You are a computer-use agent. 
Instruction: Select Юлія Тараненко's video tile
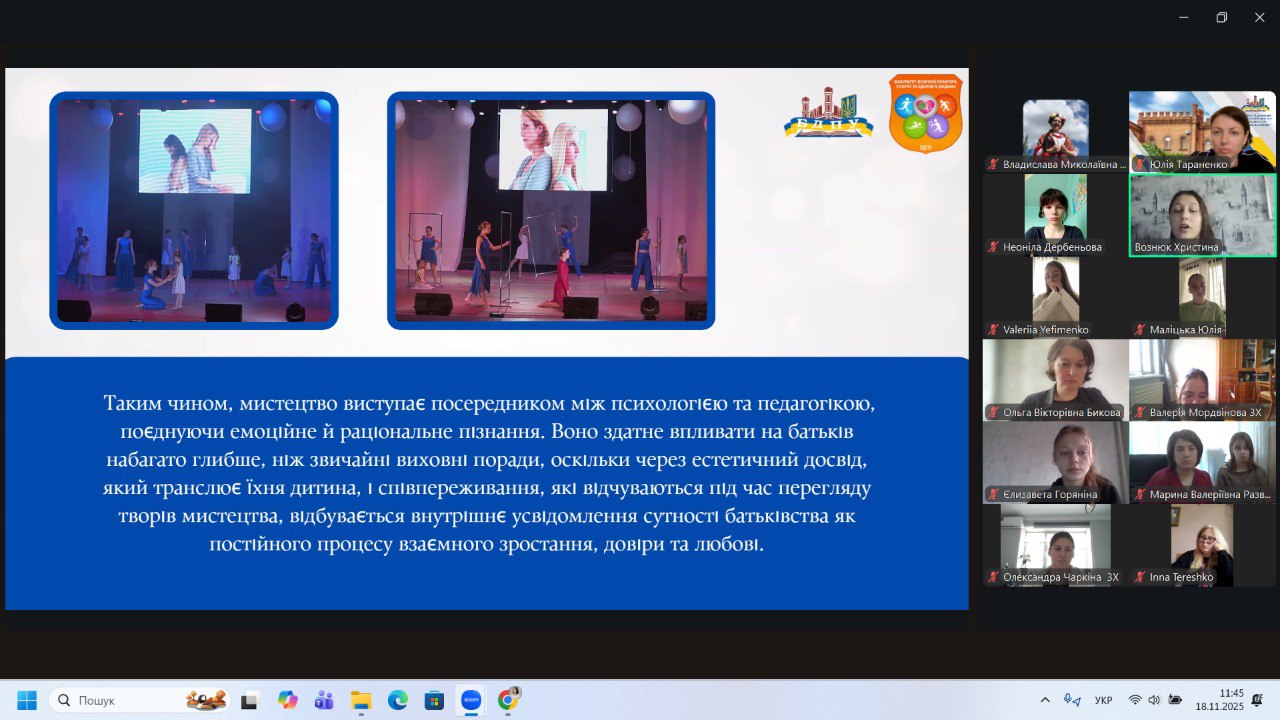pyautogui.click(x=1202, y=131)
